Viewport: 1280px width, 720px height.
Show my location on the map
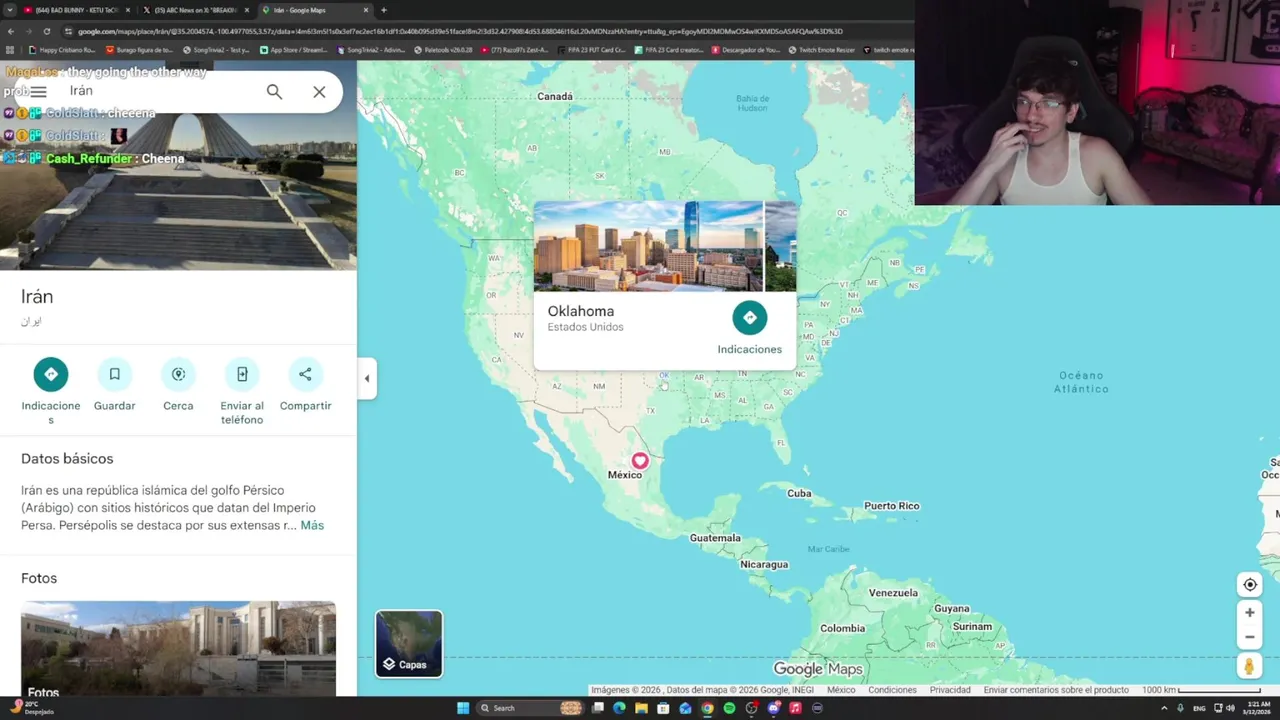click(x=1249, y=585)
